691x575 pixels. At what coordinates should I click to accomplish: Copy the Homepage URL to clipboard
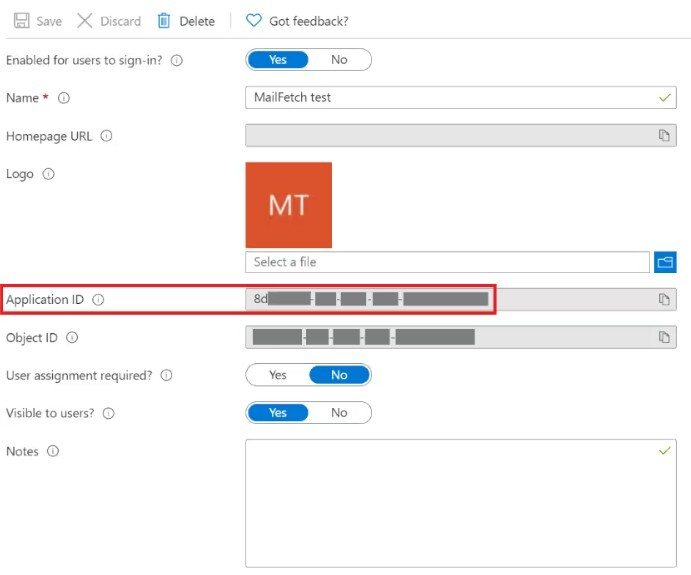tap(663, 136)
